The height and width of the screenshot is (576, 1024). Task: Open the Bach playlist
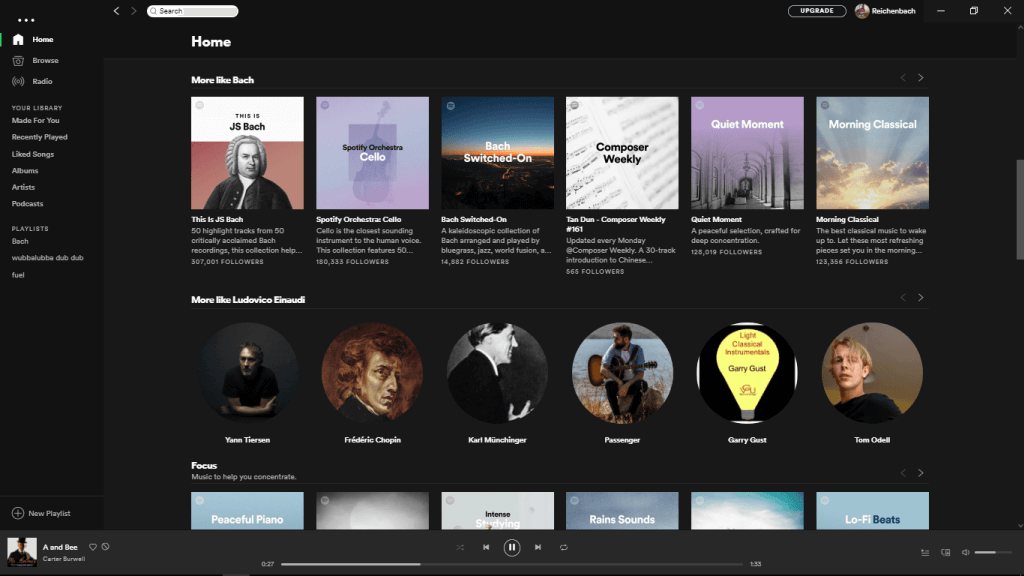(x=20, y=242)
